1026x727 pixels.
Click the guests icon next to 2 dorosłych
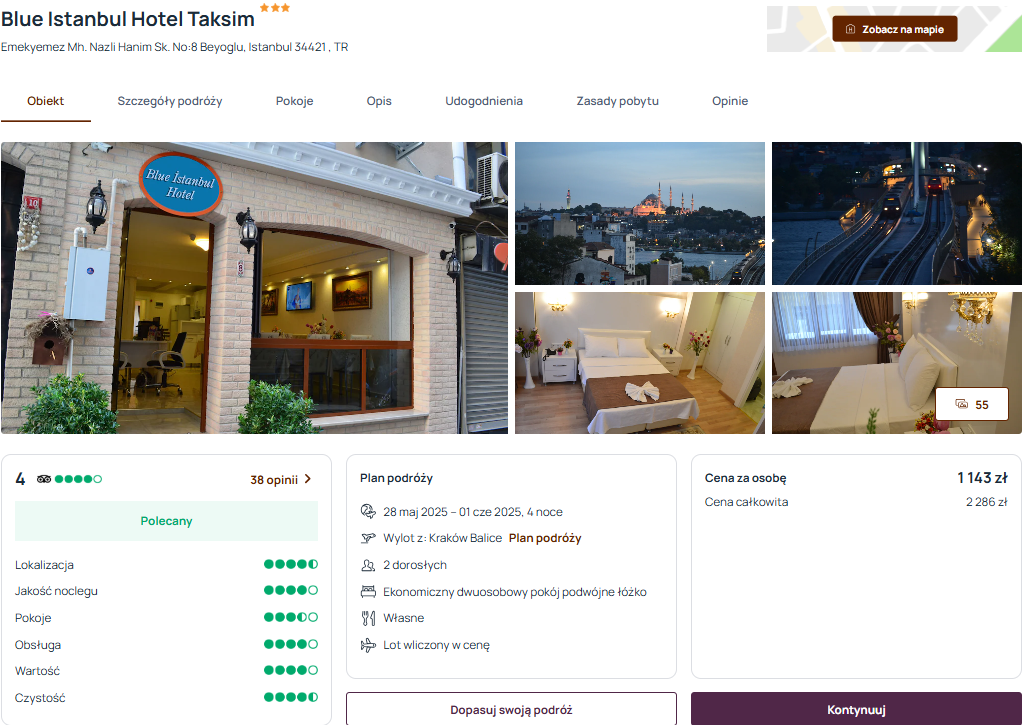pos(368,565)
